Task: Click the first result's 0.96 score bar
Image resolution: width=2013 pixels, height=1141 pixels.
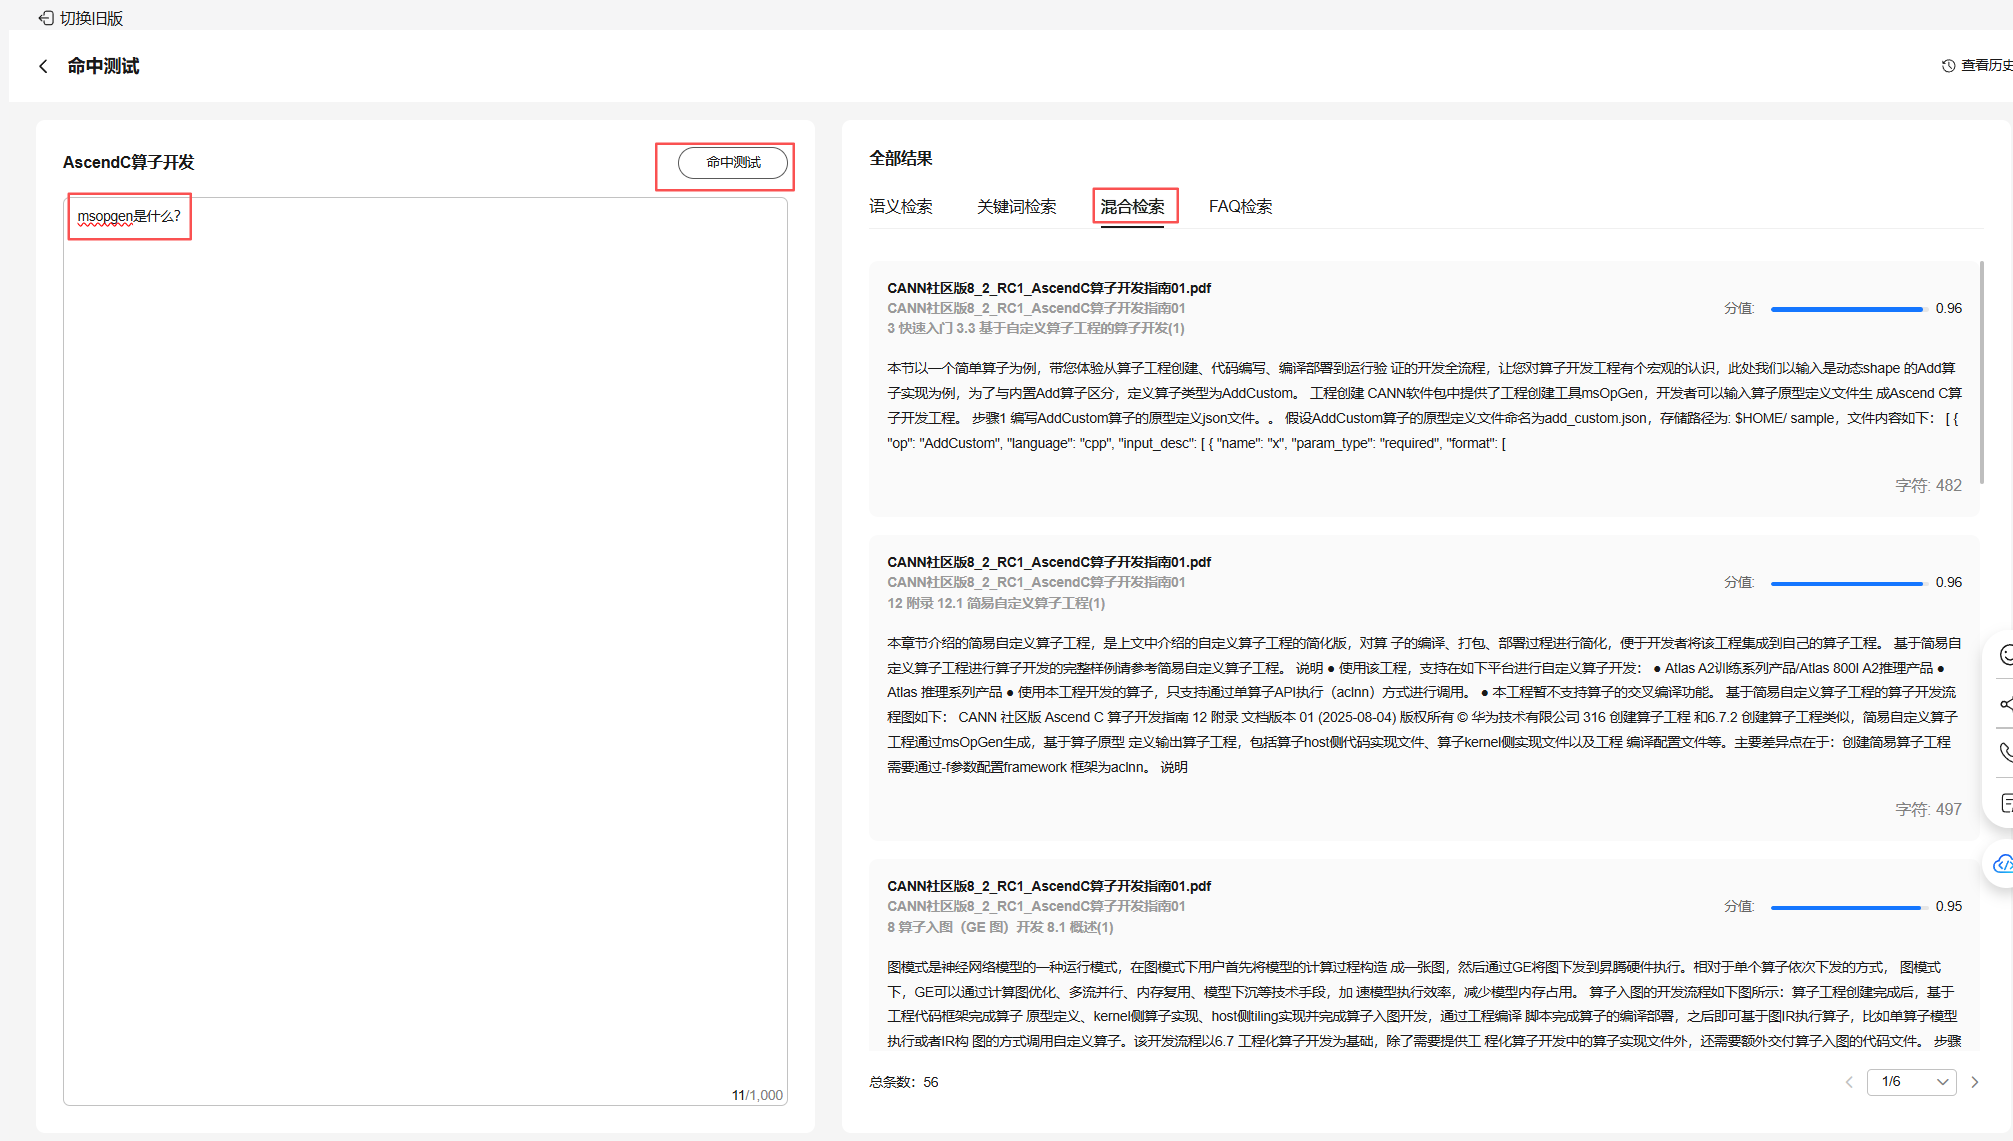Action: [x=1846, y=309]
